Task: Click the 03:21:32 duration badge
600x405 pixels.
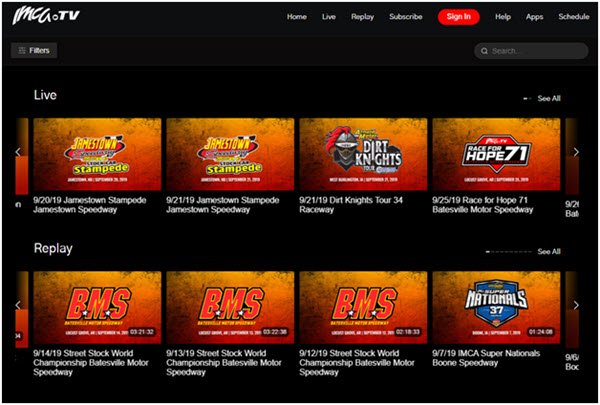Action: pos(142,332)
